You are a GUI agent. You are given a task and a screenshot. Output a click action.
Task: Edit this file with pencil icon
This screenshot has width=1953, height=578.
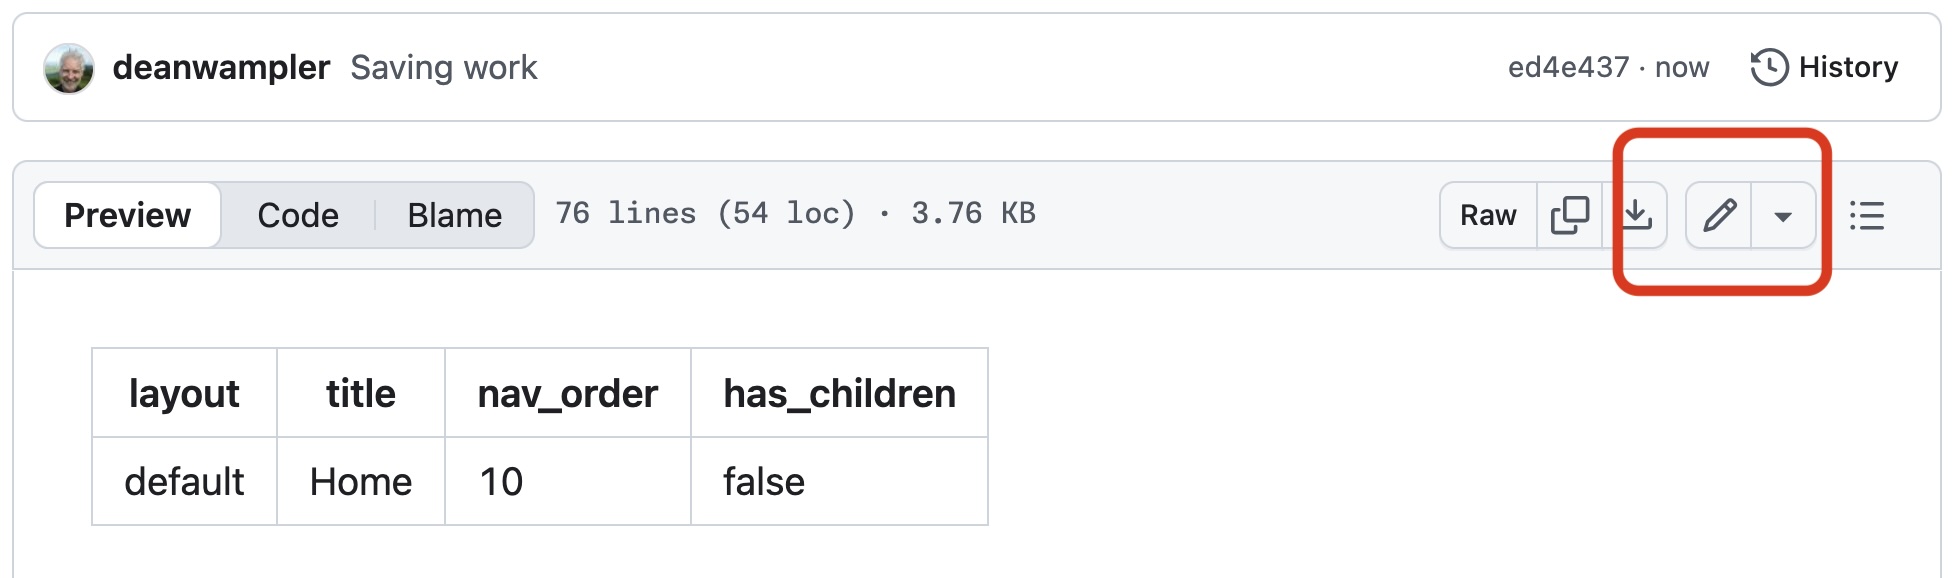click(x=1719, y=215)
